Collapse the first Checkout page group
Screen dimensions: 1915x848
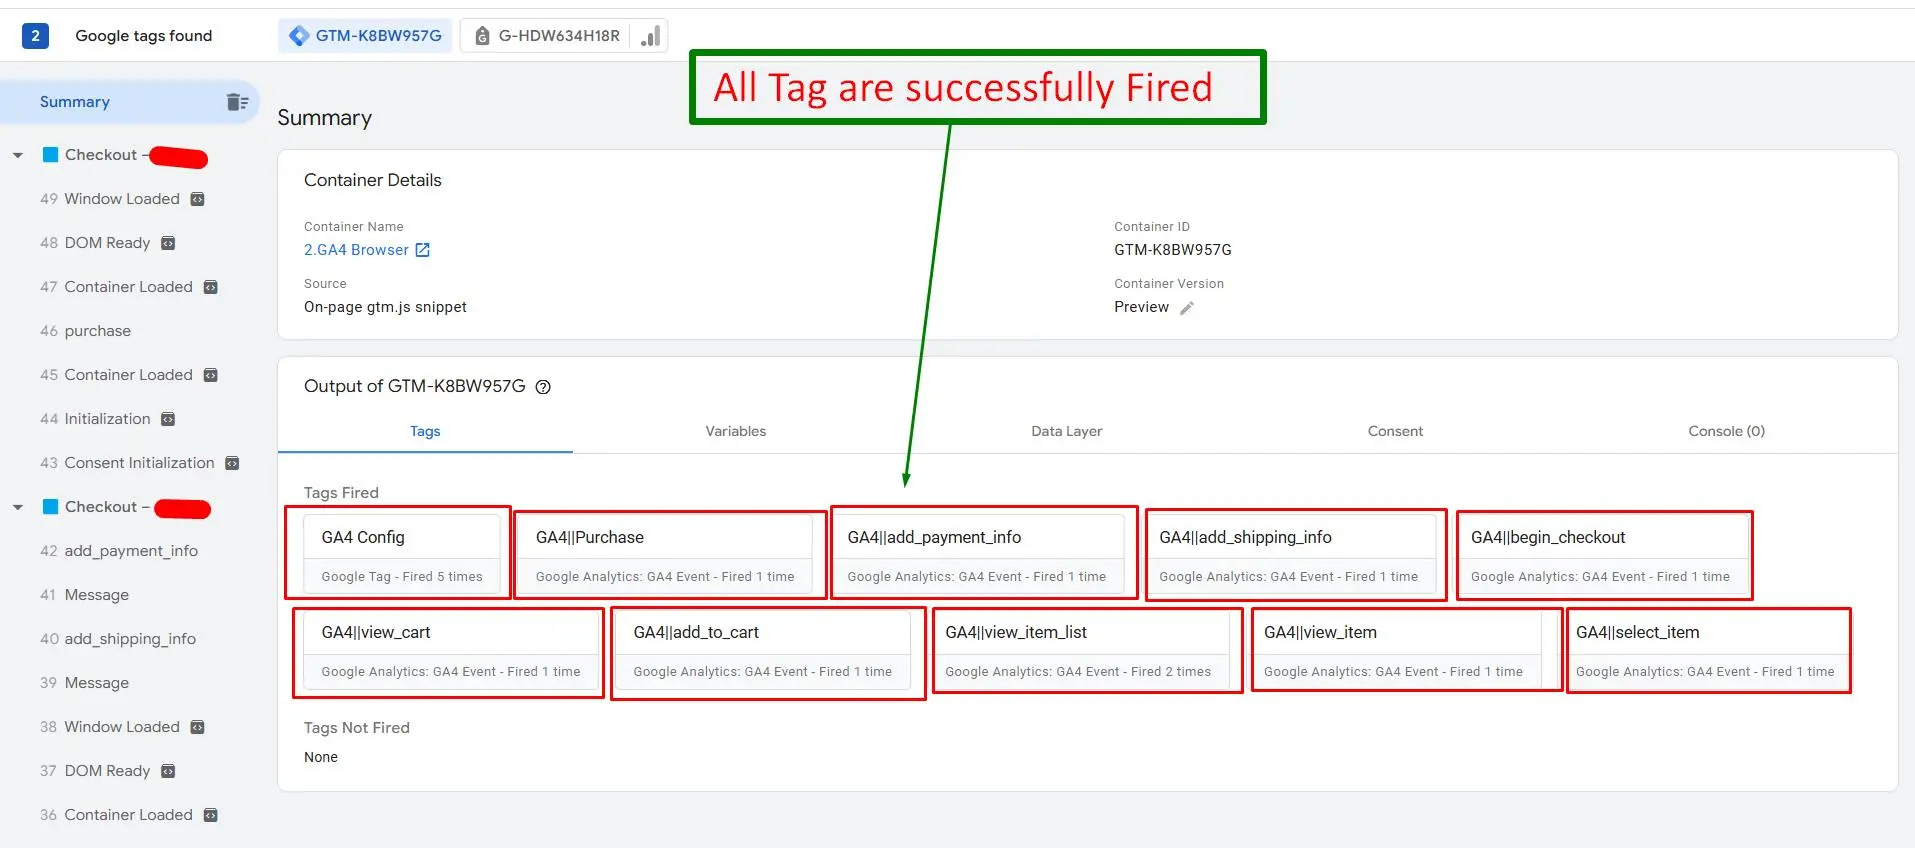(x=18, y=155)
